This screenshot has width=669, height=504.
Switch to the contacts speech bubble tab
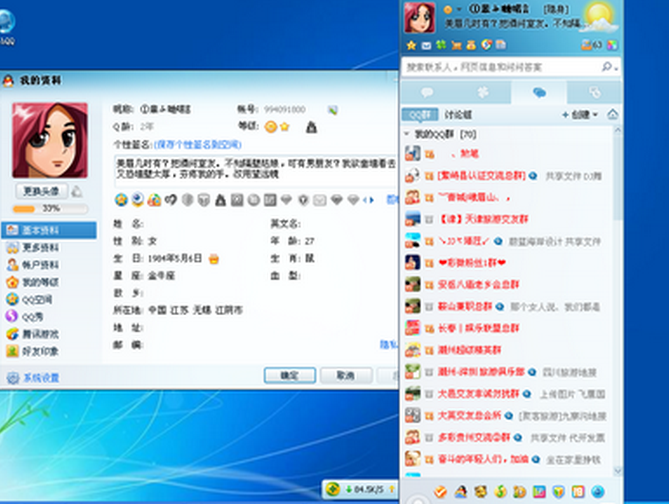point(428,92)
